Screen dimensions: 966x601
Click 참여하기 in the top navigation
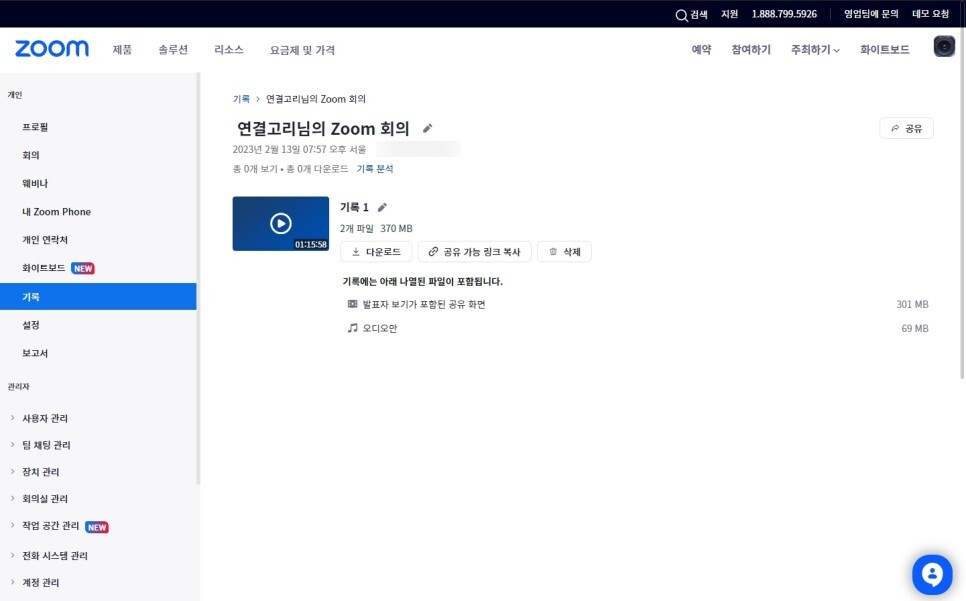point(751,50)
